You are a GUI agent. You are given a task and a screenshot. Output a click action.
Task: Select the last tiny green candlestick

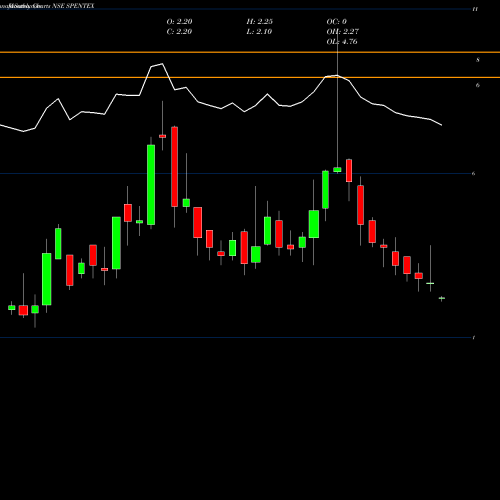(x=442, y=298)
